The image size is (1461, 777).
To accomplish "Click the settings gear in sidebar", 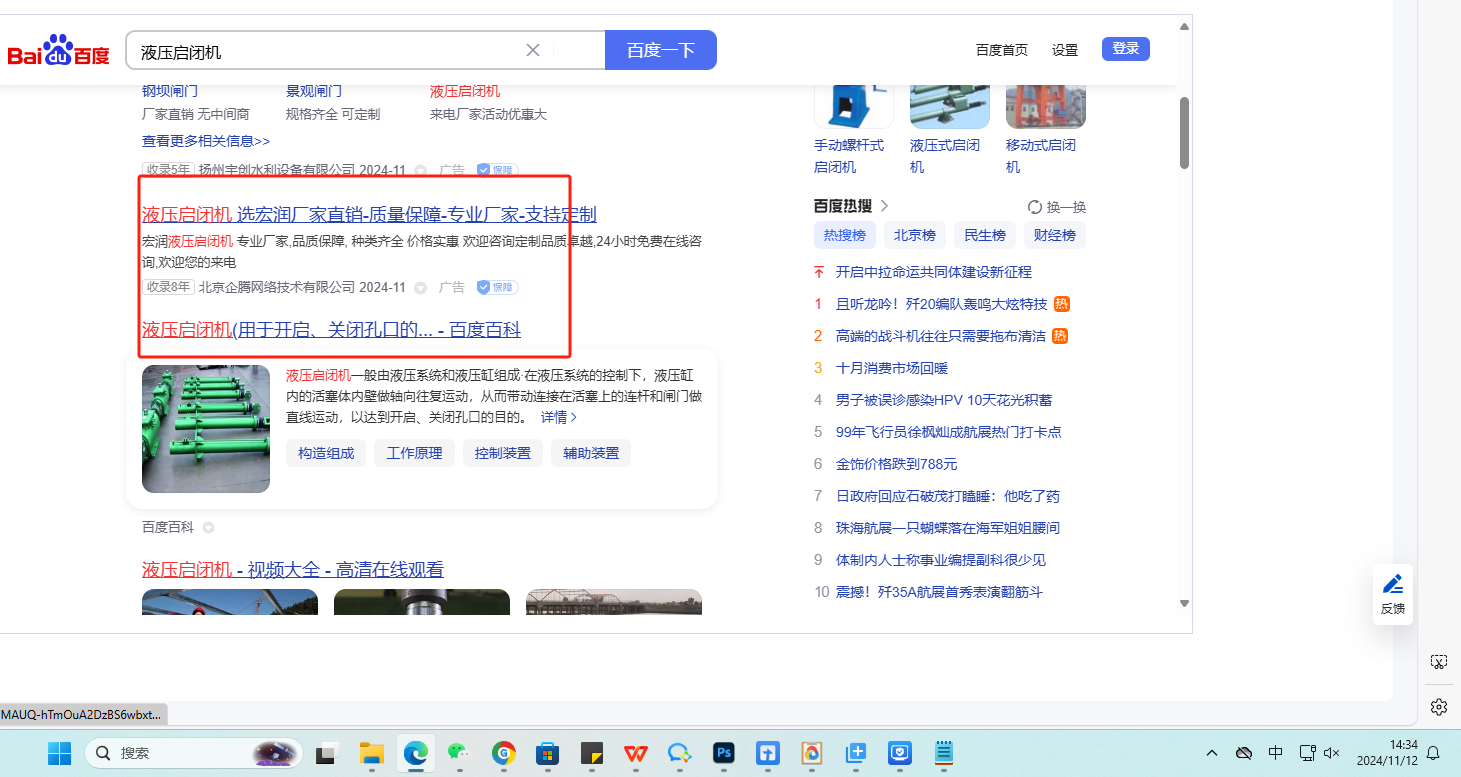I will (x=1438, y=707).
